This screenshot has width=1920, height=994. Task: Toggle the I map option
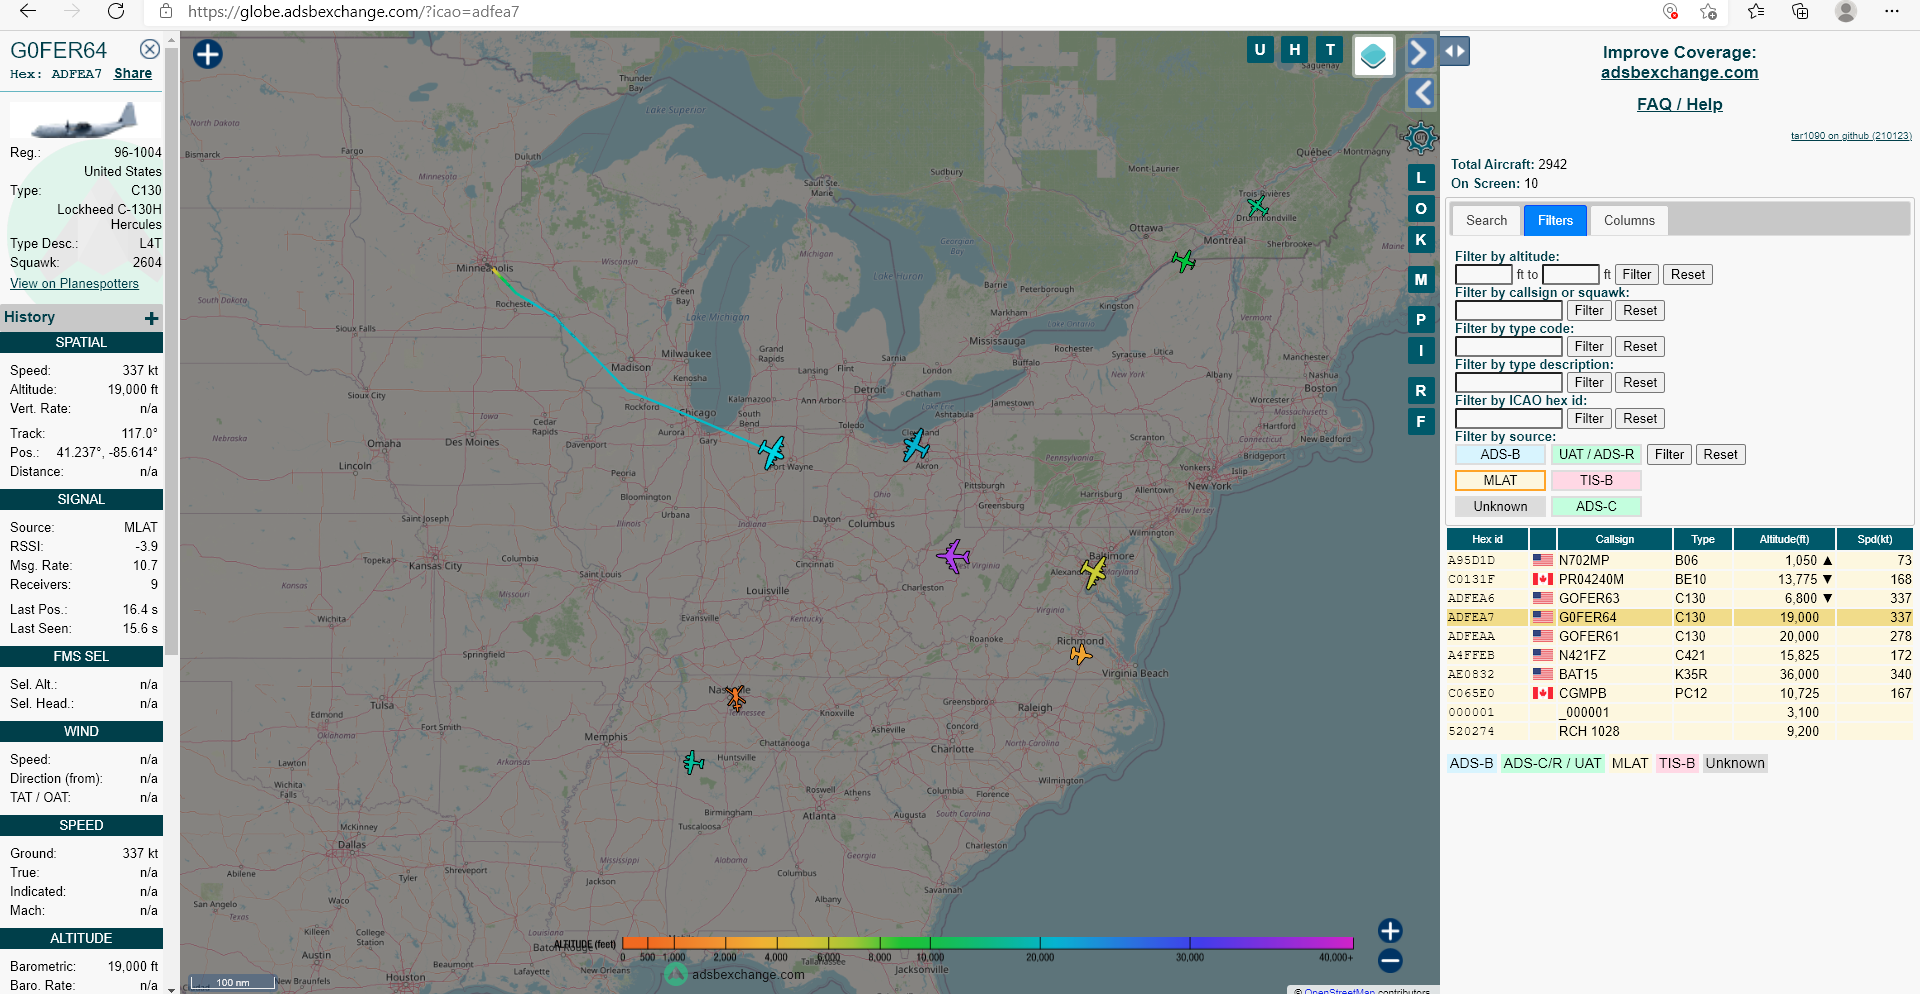click(1421, 351)
